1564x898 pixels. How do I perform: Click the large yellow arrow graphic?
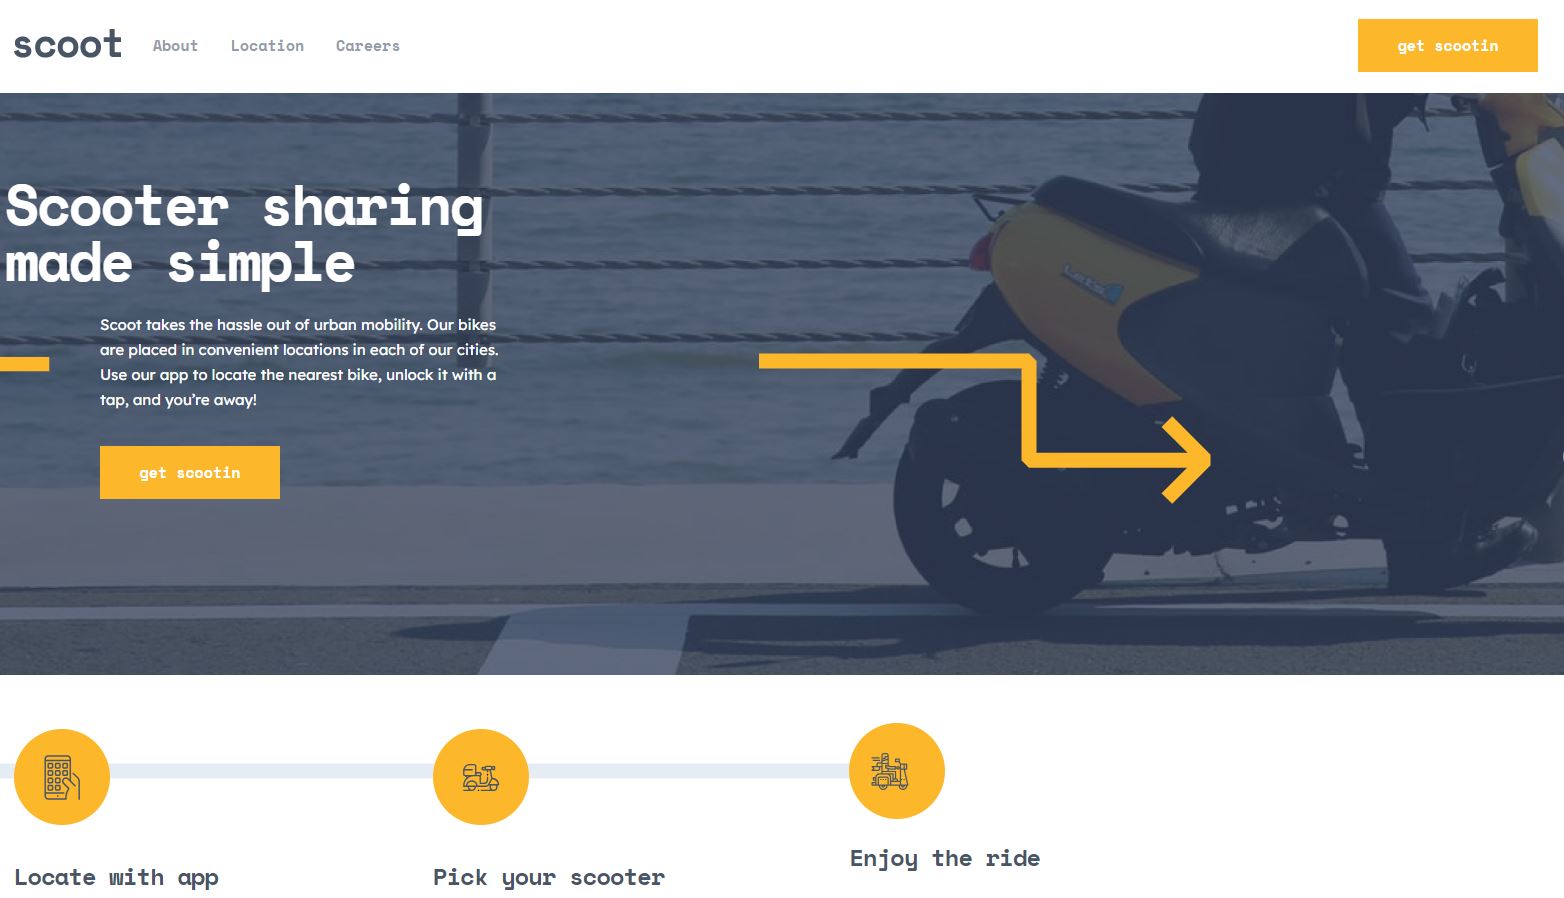[x=985, y=428]
